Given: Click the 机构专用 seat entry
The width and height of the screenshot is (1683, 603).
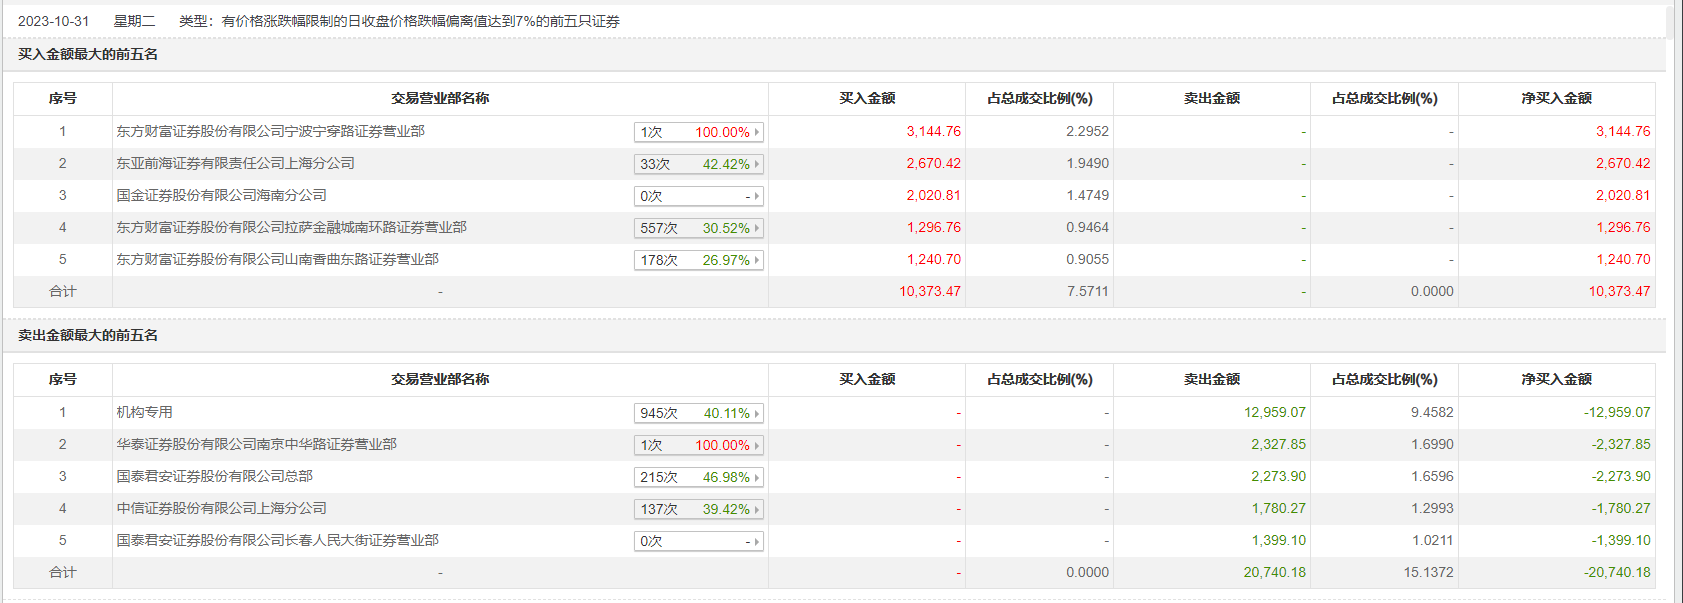Looking at the screenshot, I should point(144,412).
